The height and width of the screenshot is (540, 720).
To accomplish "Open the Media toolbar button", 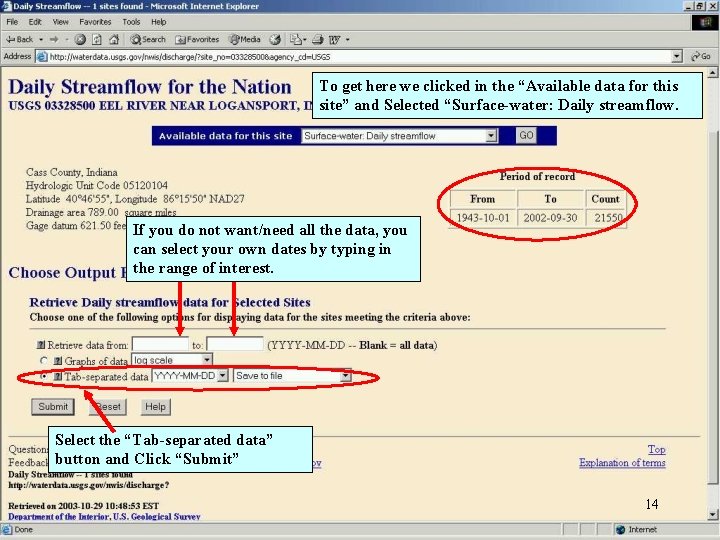I will [x=245, y=39].
